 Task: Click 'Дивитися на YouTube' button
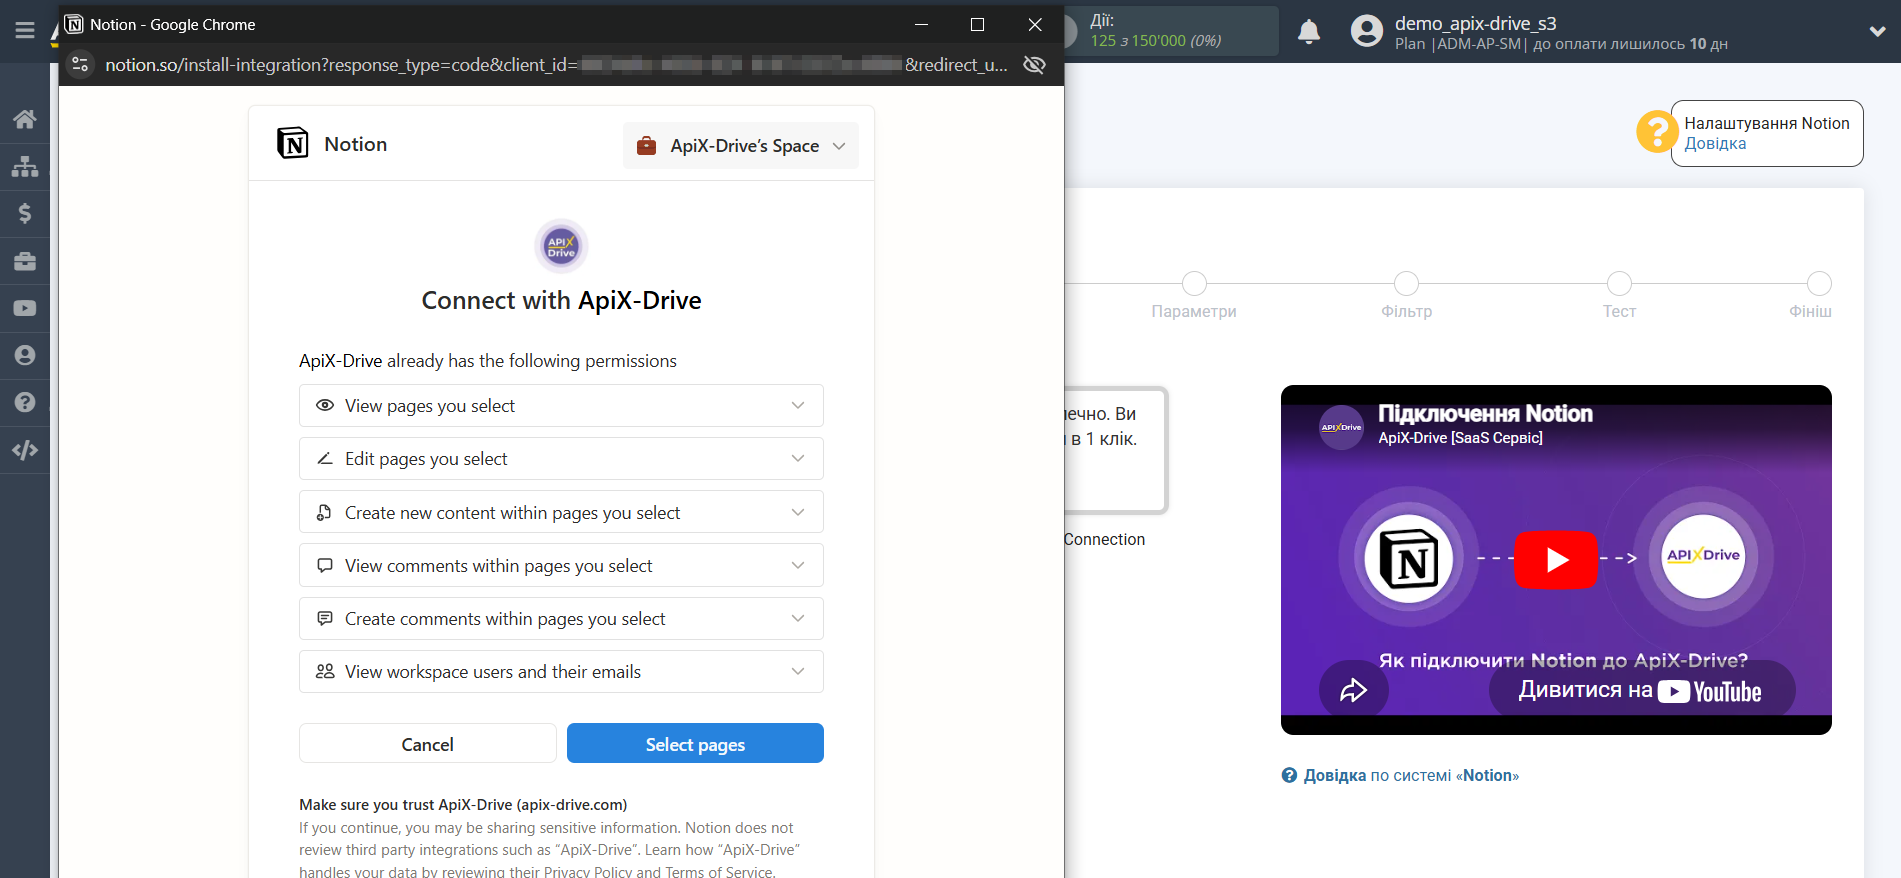pos(1641,690)
